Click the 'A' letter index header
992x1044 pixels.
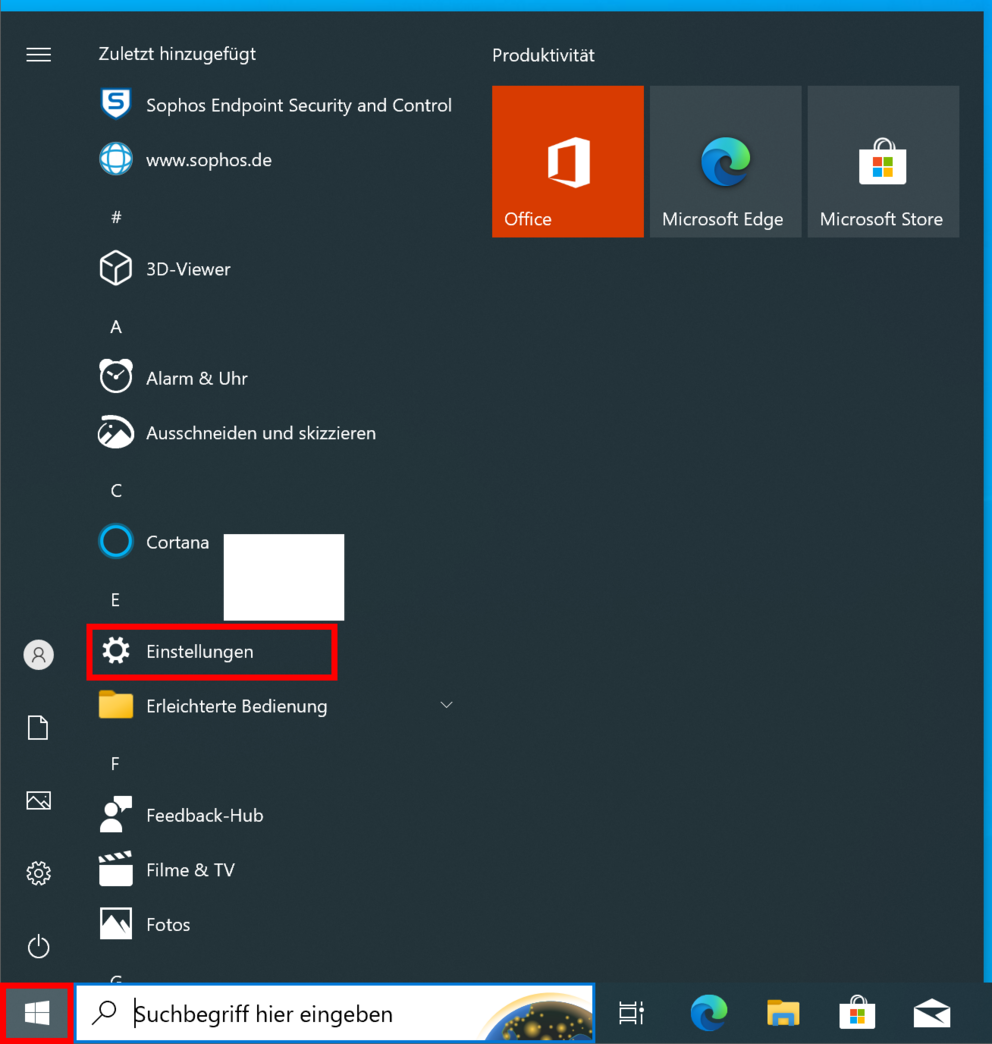coord(116,327)
